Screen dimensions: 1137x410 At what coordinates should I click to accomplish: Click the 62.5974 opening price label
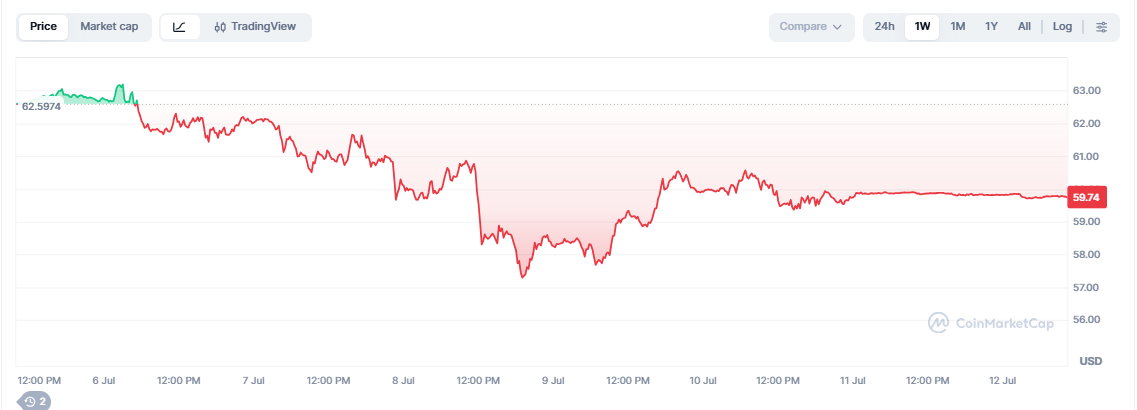click(41, 106)
